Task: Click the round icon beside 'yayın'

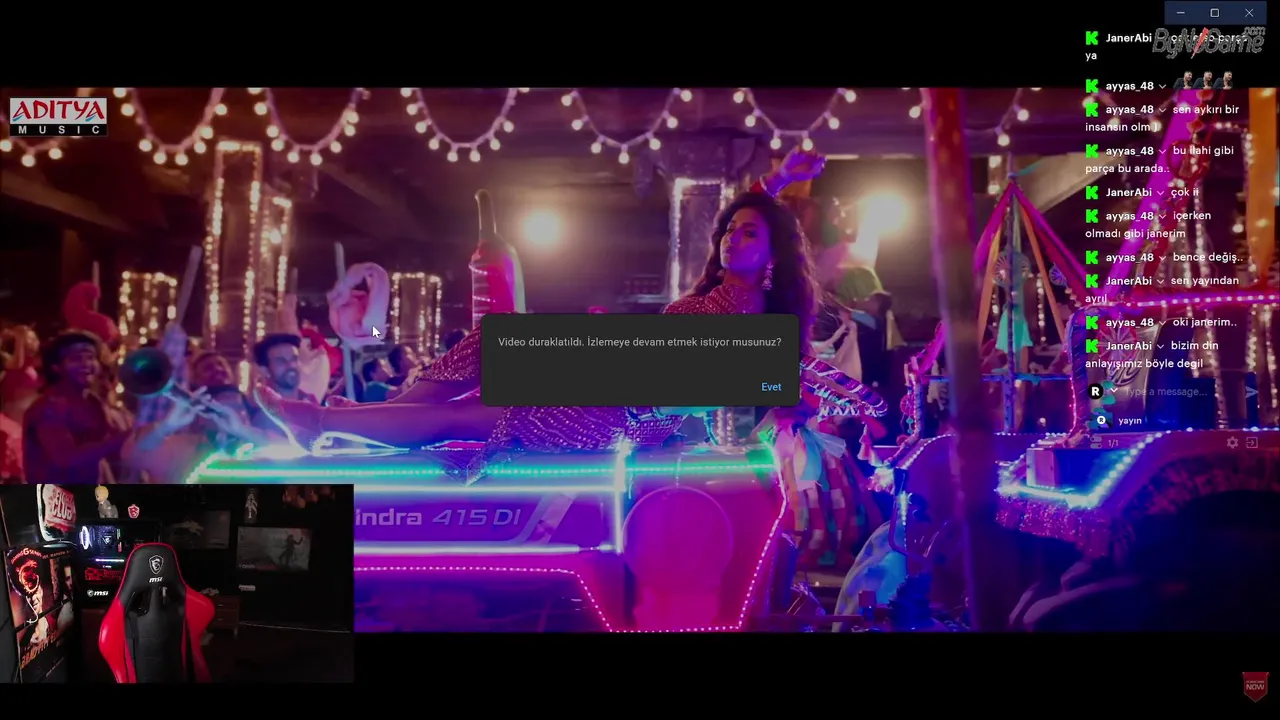Action: pyautogui.click(x=1102, y=421)
